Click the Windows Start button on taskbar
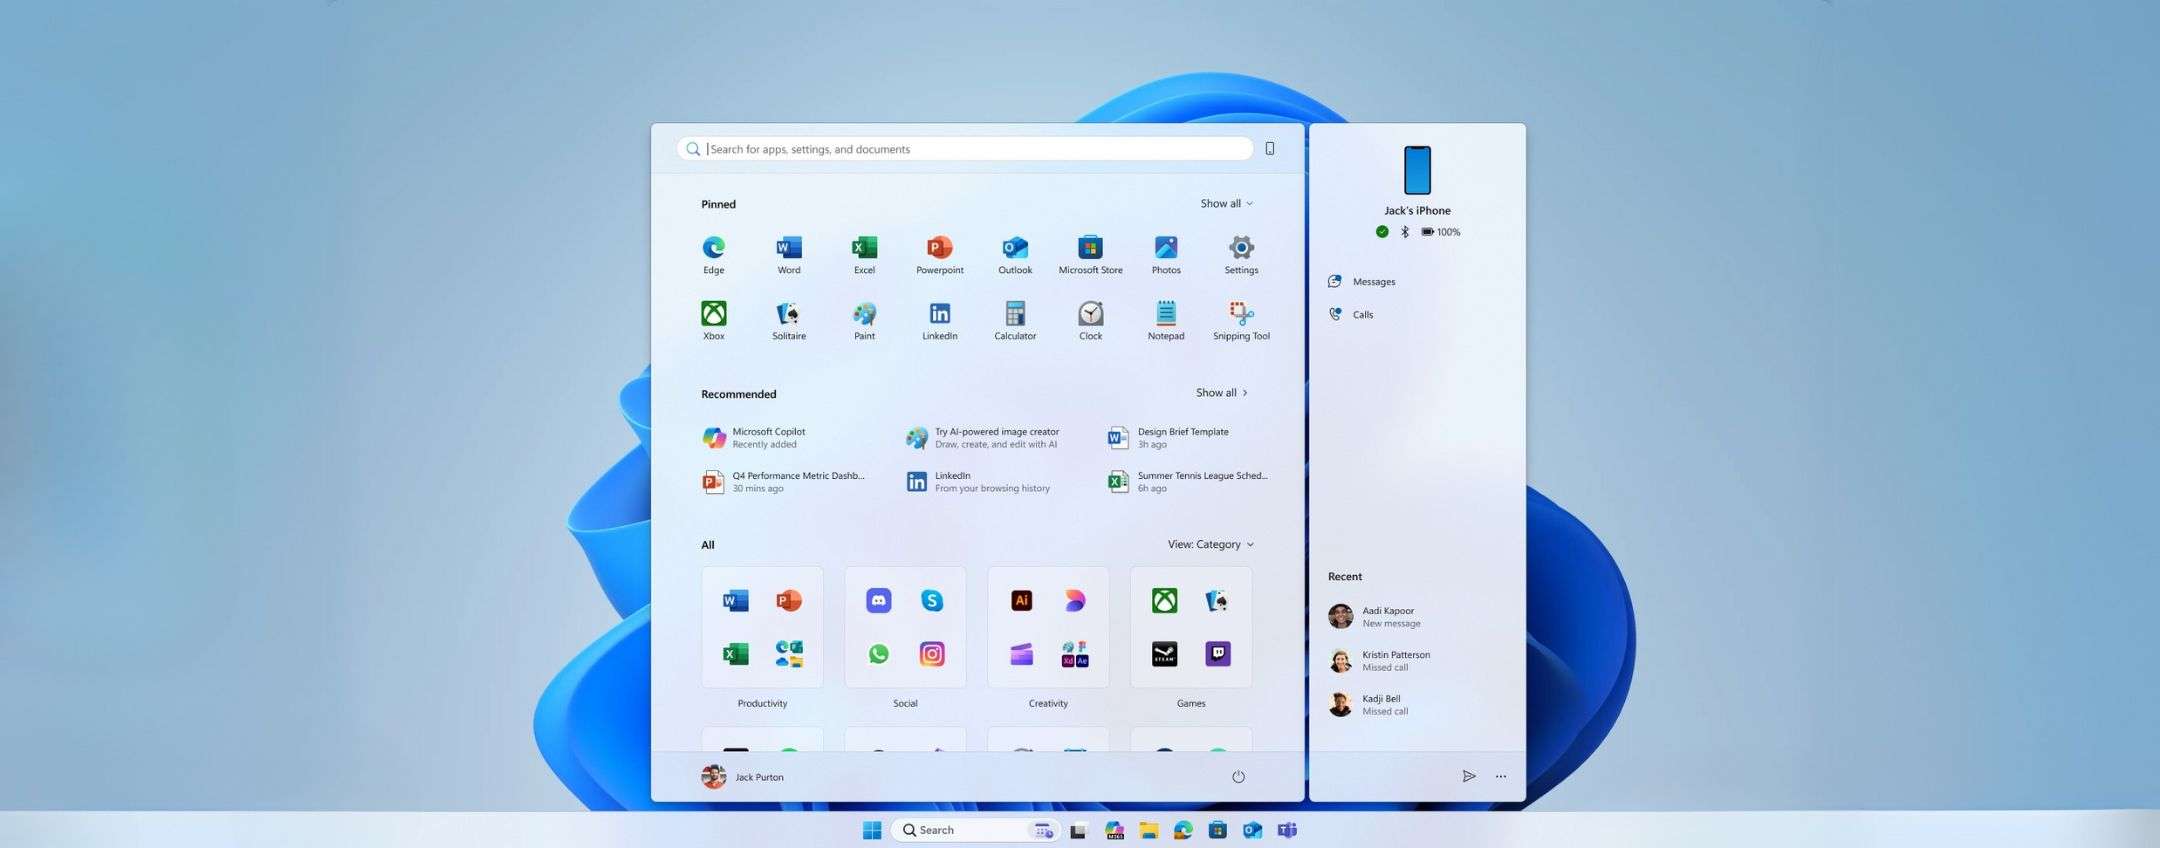This screenshot has height=848, width=2160. pyautogui.click(x=872, y=830)
